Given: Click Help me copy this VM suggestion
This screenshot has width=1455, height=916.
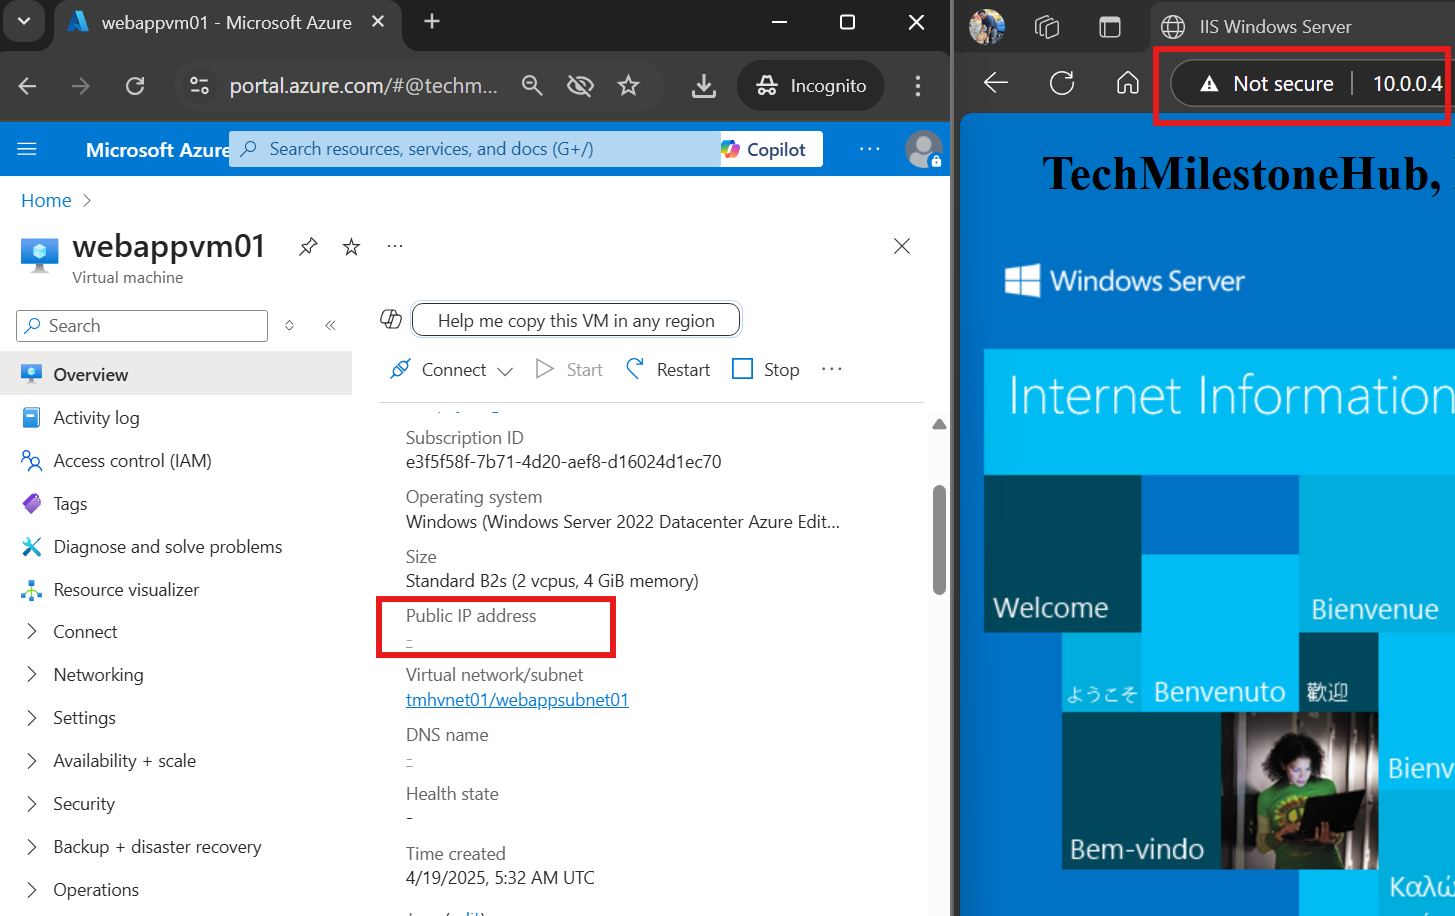Looking at the screenshot, I should pyautogui.click(x=576, y=320).
